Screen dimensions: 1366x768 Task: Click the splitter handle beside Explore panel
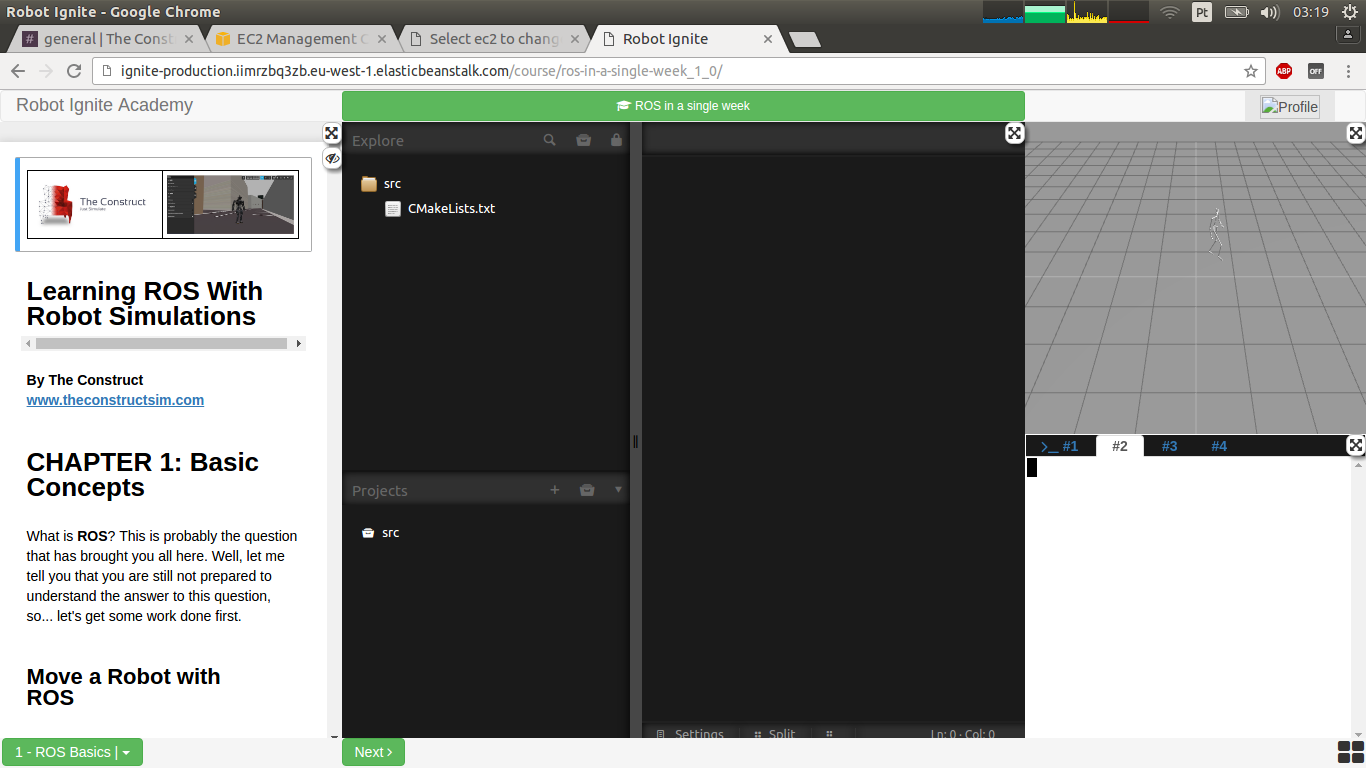(635, 441)
